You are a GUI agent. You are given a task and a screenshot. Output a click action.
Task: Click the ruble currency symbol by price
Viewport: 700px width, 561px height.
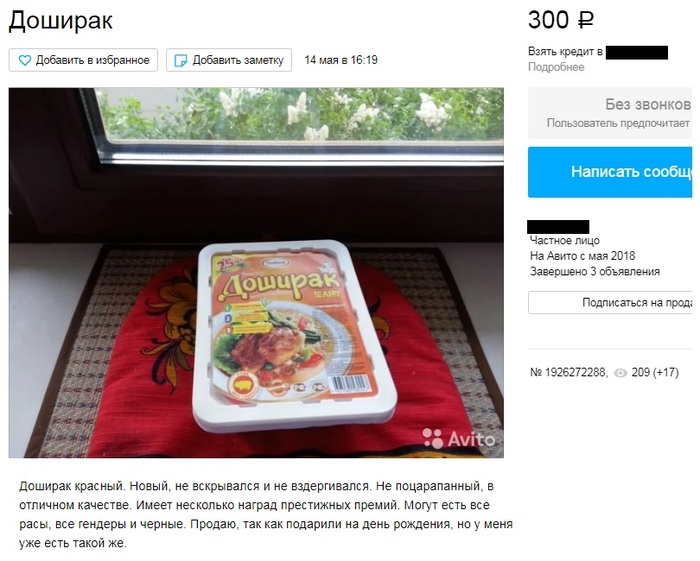point(586,21)
